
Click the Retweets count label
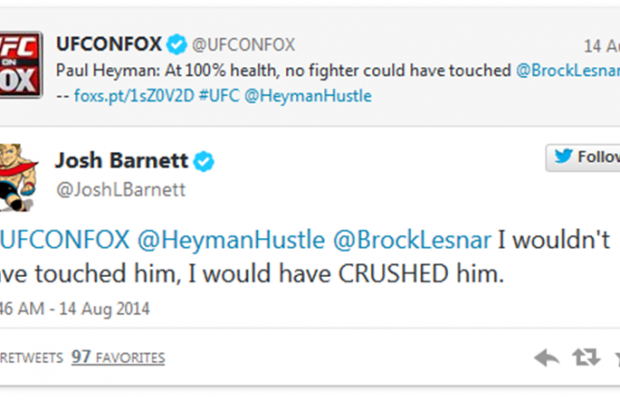coord(30,357)
